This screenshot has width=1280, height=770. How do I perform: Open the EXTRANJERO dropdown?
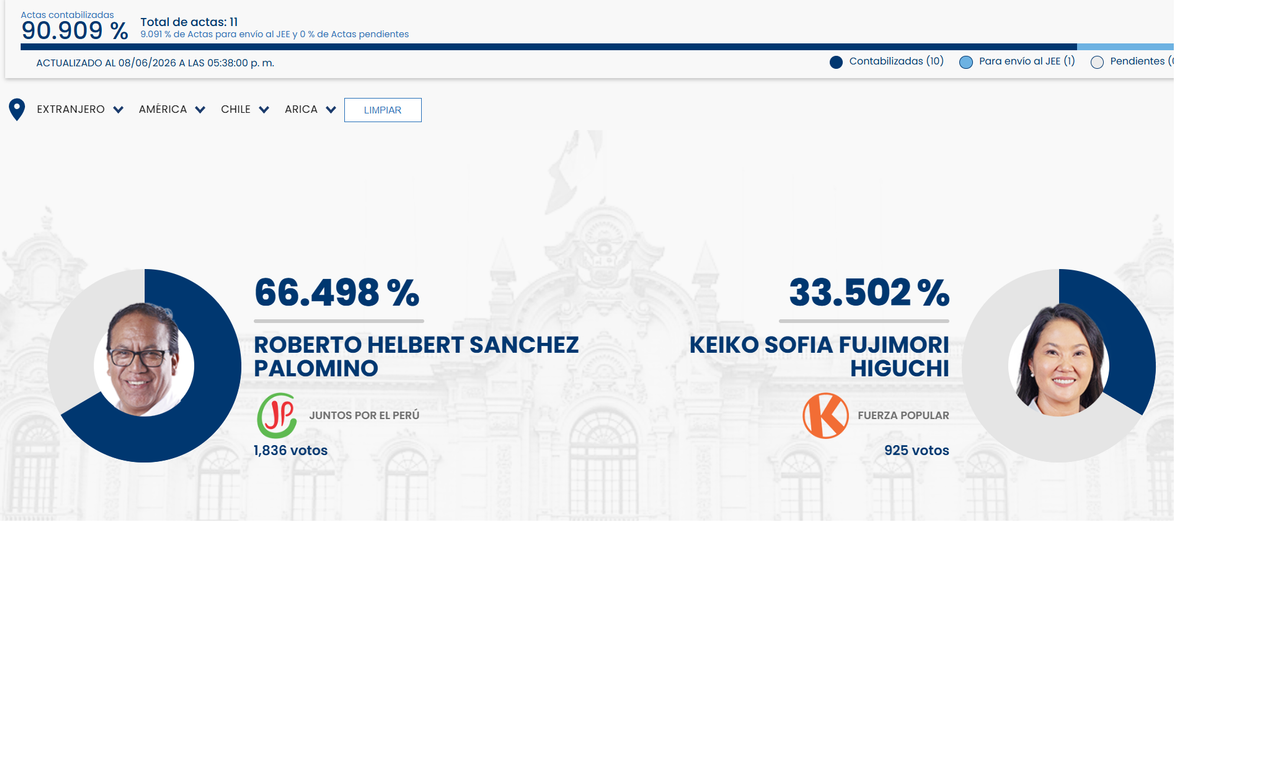(x=80, y=110)
